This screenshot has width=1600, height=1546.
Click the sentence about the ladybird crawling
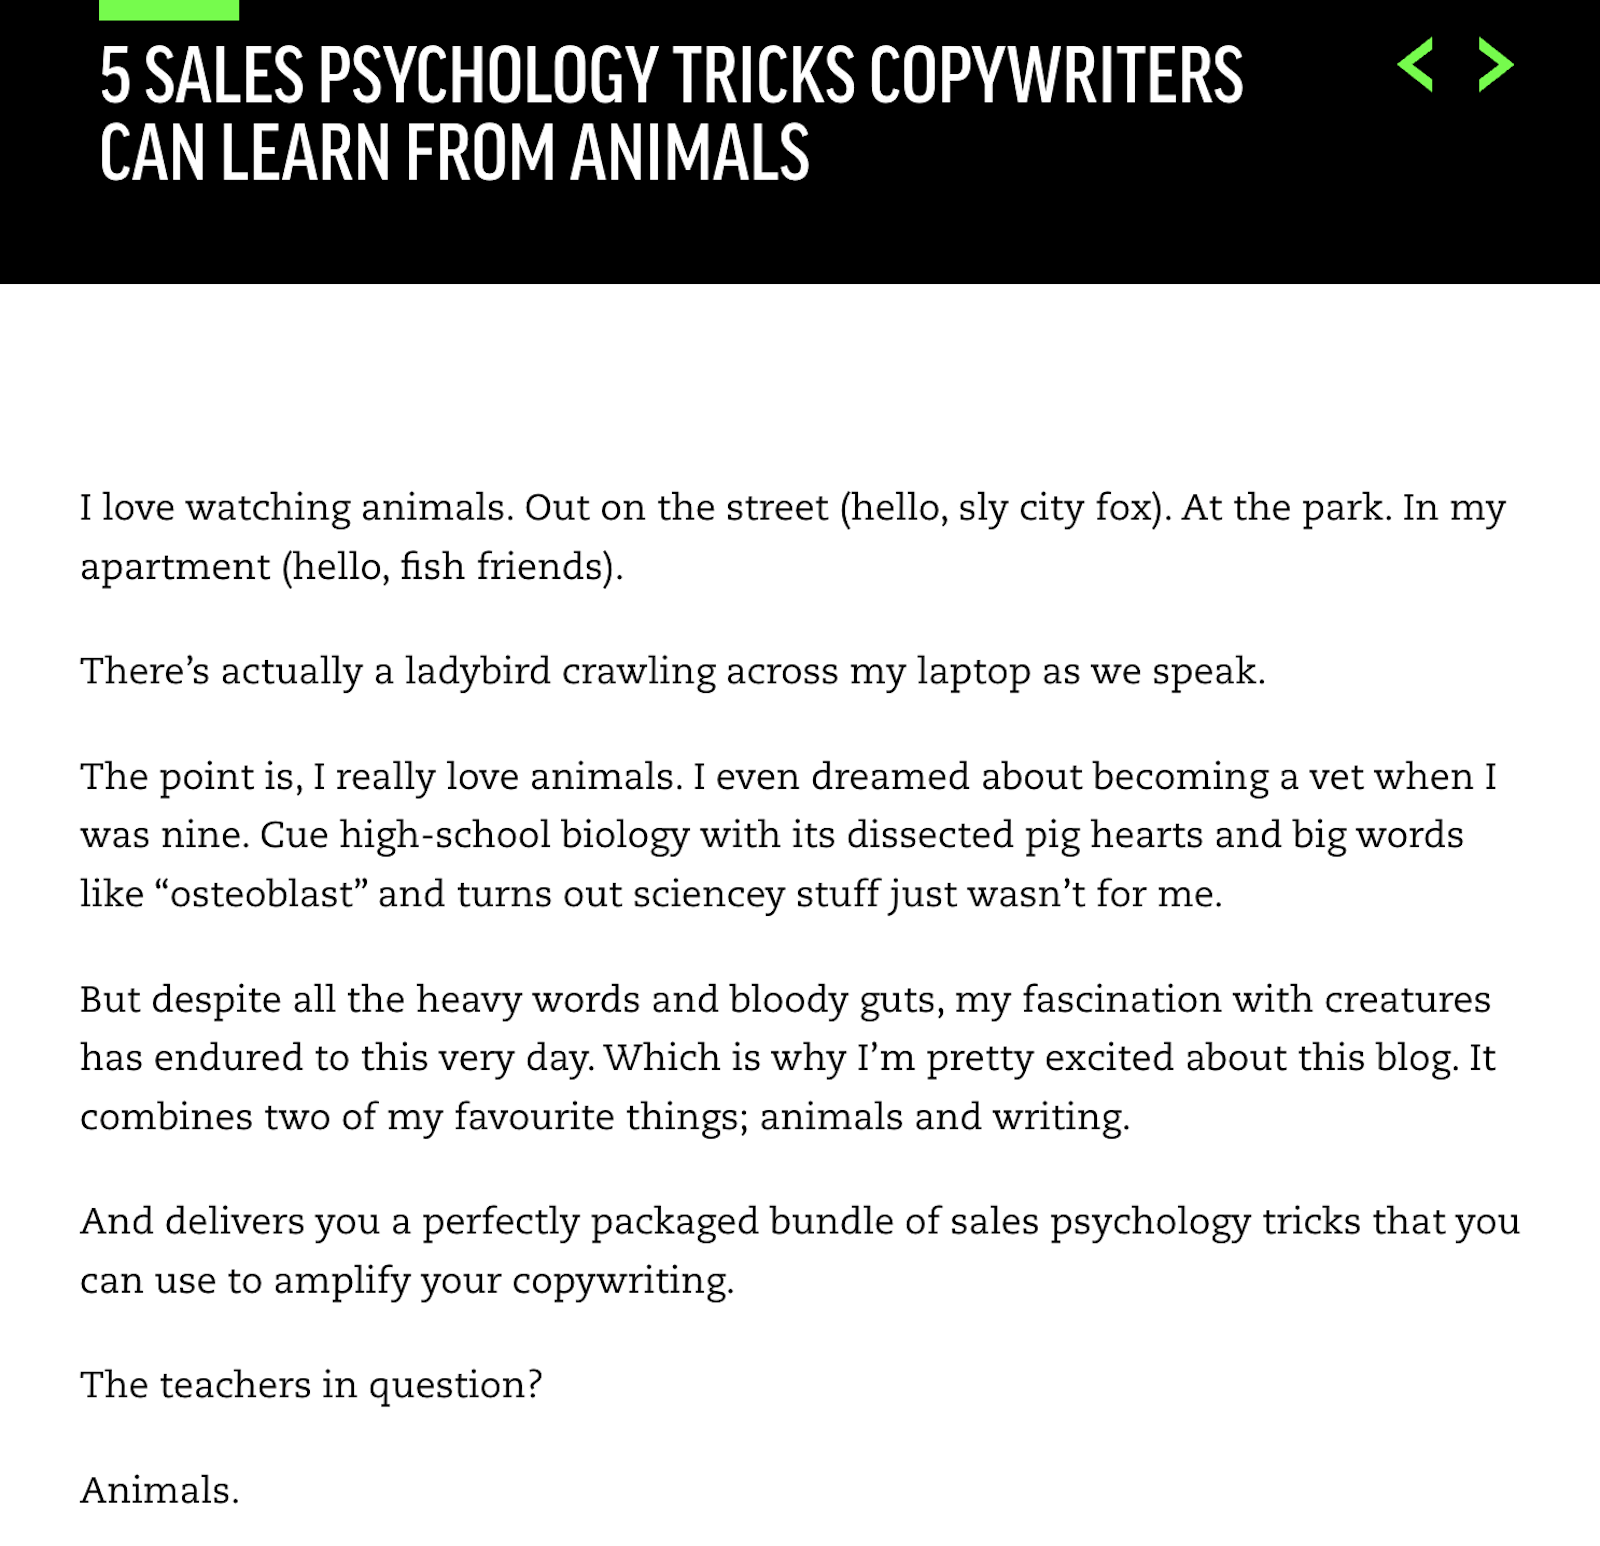[x=672, y=671]
